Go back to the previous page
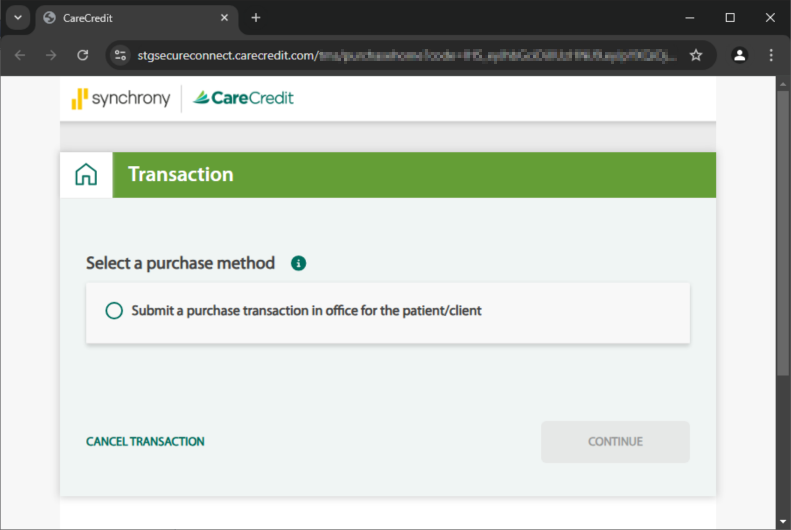Viewport: 791px width, 530px height. pyautogui.click(x=20, y=55)
